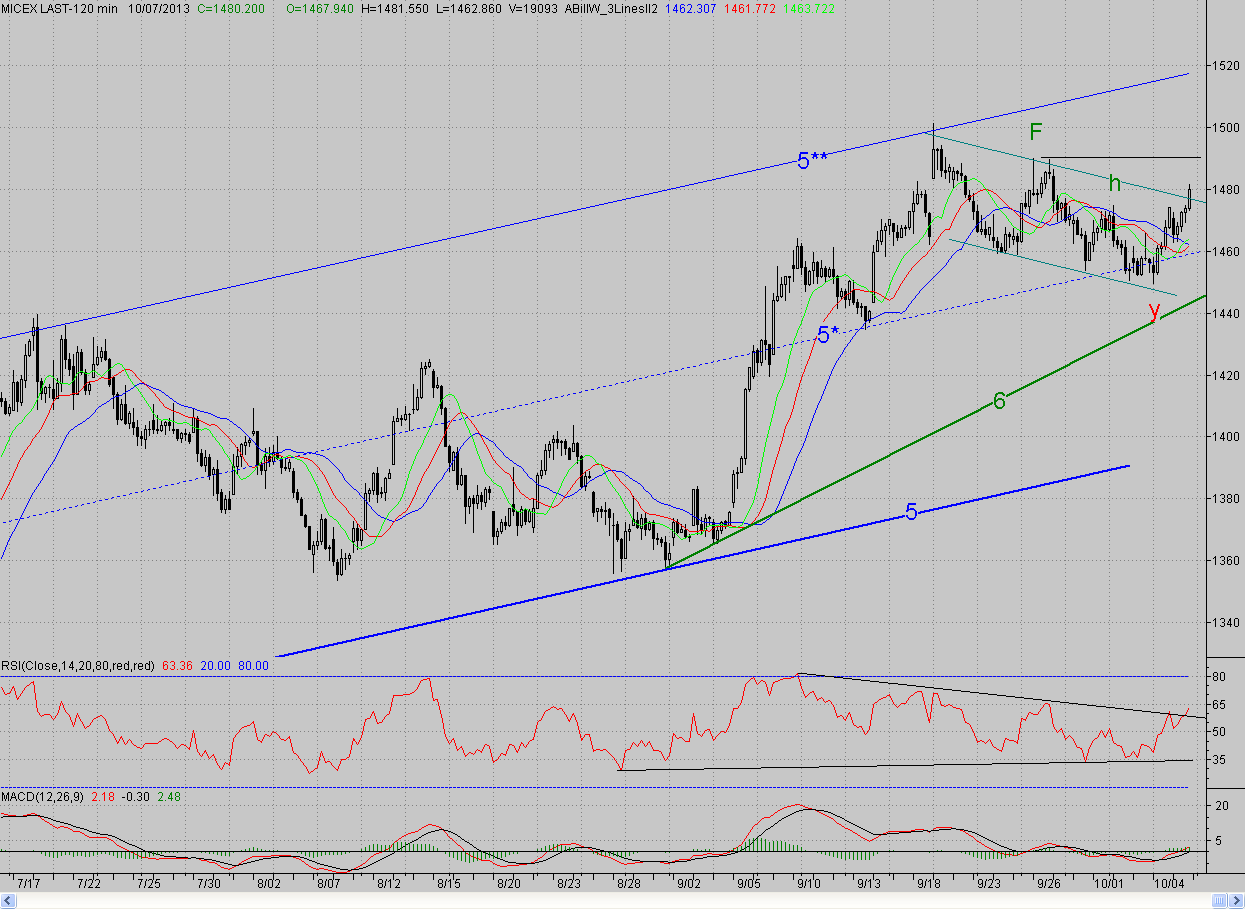
Task: Click the 1440 price axis label
Action: tap(1225, 314)
